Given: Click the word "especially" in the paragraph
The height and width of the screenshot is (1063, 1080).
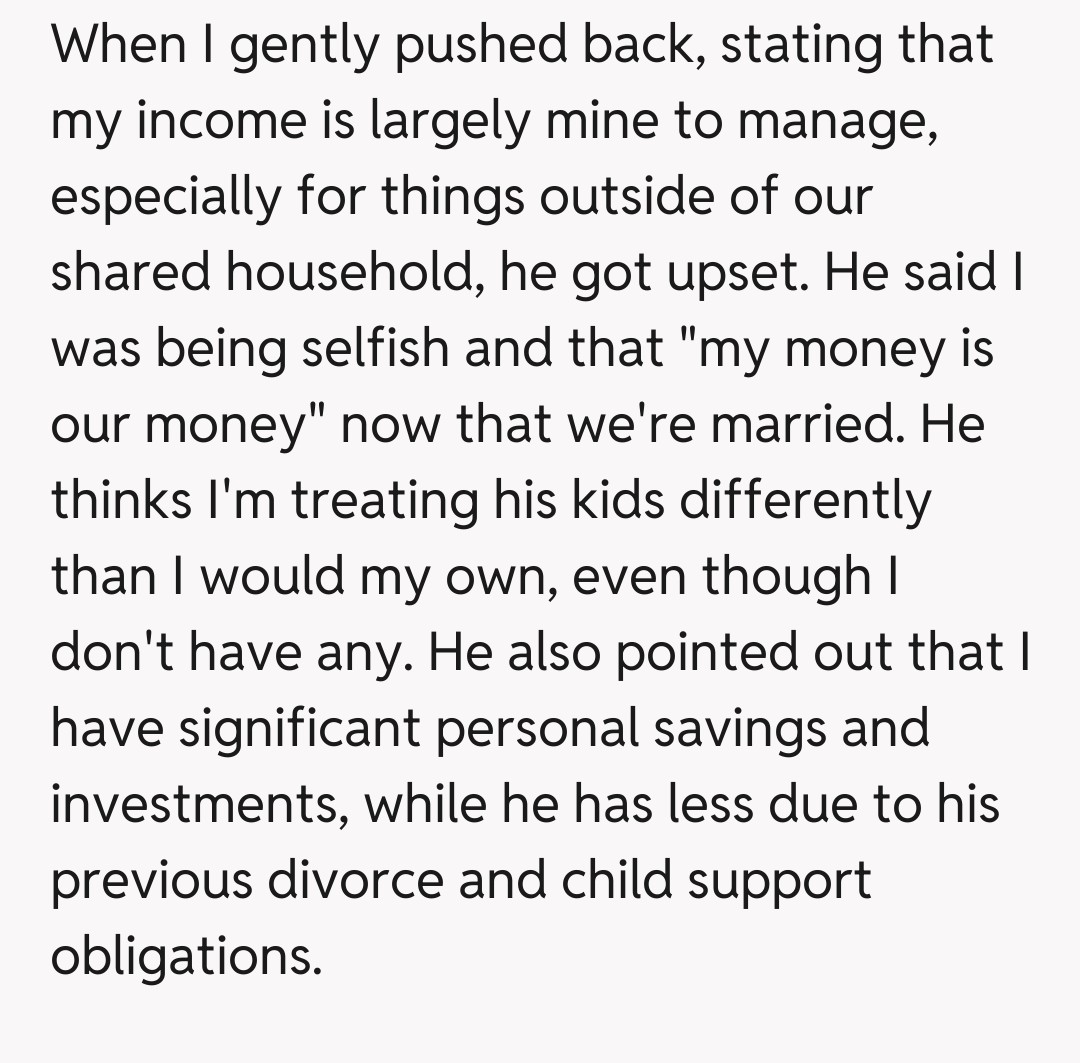Looking at the screenshot, I should (167, 196).
